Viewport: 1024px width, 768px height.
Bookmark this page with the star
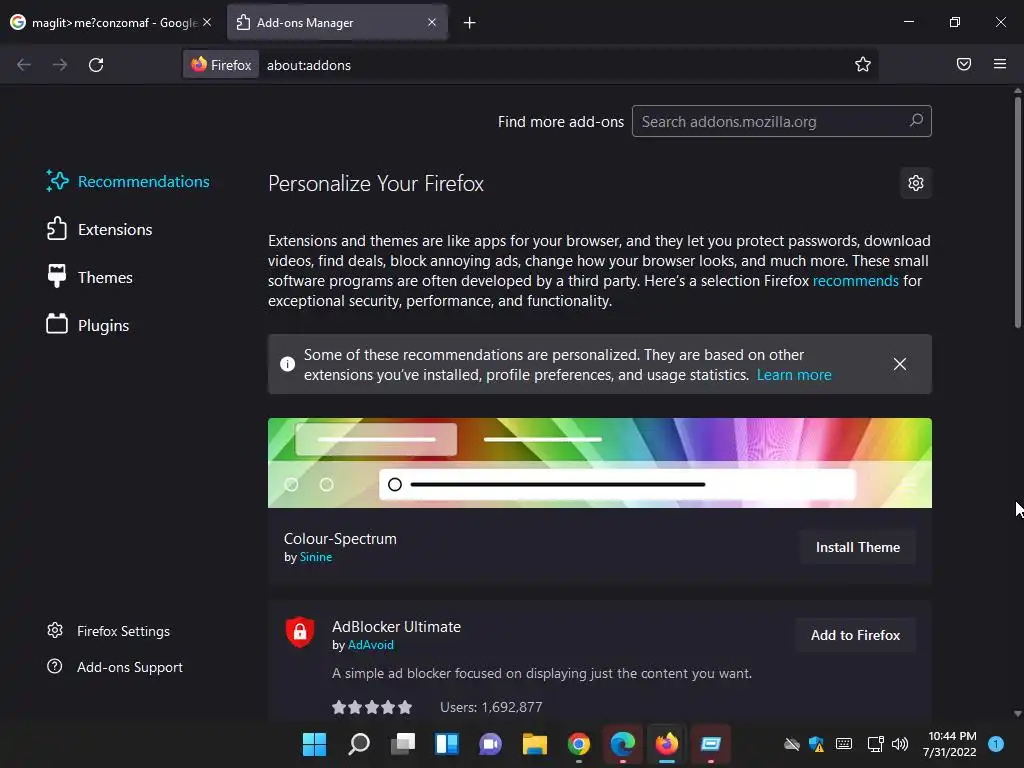(863, 64)
